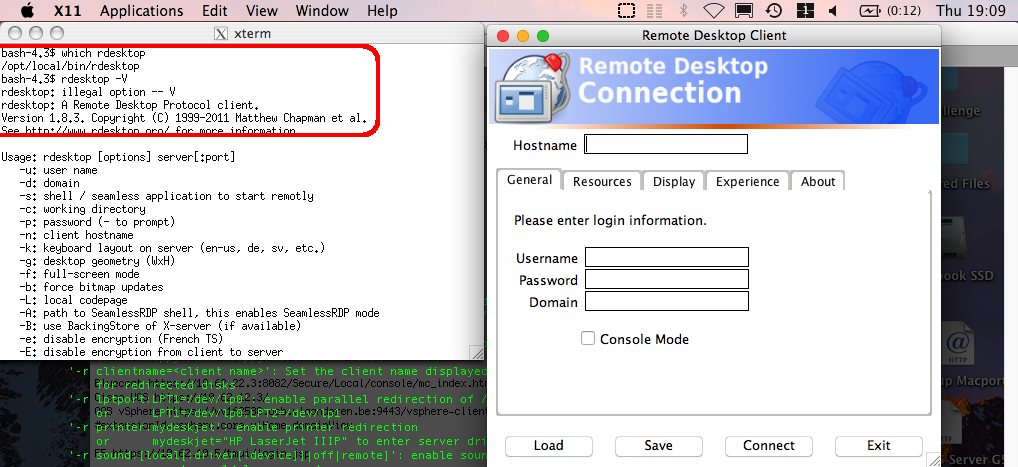This screenshot has height=467, width=1018.
Task: Open the Applications menu
Action: click(142, 11)
